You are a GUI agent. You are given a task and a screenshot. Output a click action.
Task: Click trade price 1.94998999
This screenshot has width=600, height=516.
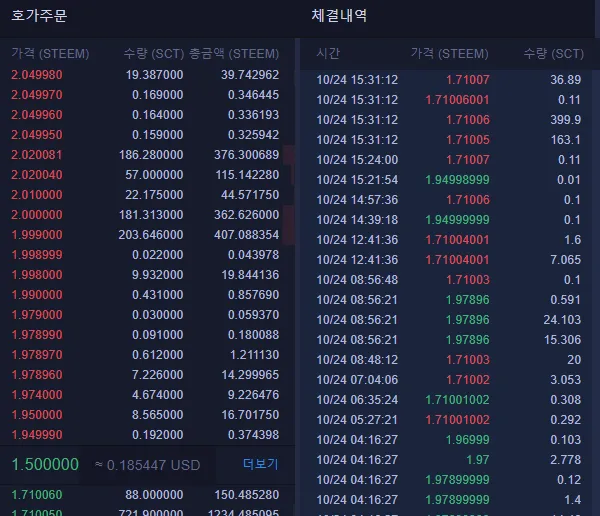pyautogui.click(x=457, y=180)
